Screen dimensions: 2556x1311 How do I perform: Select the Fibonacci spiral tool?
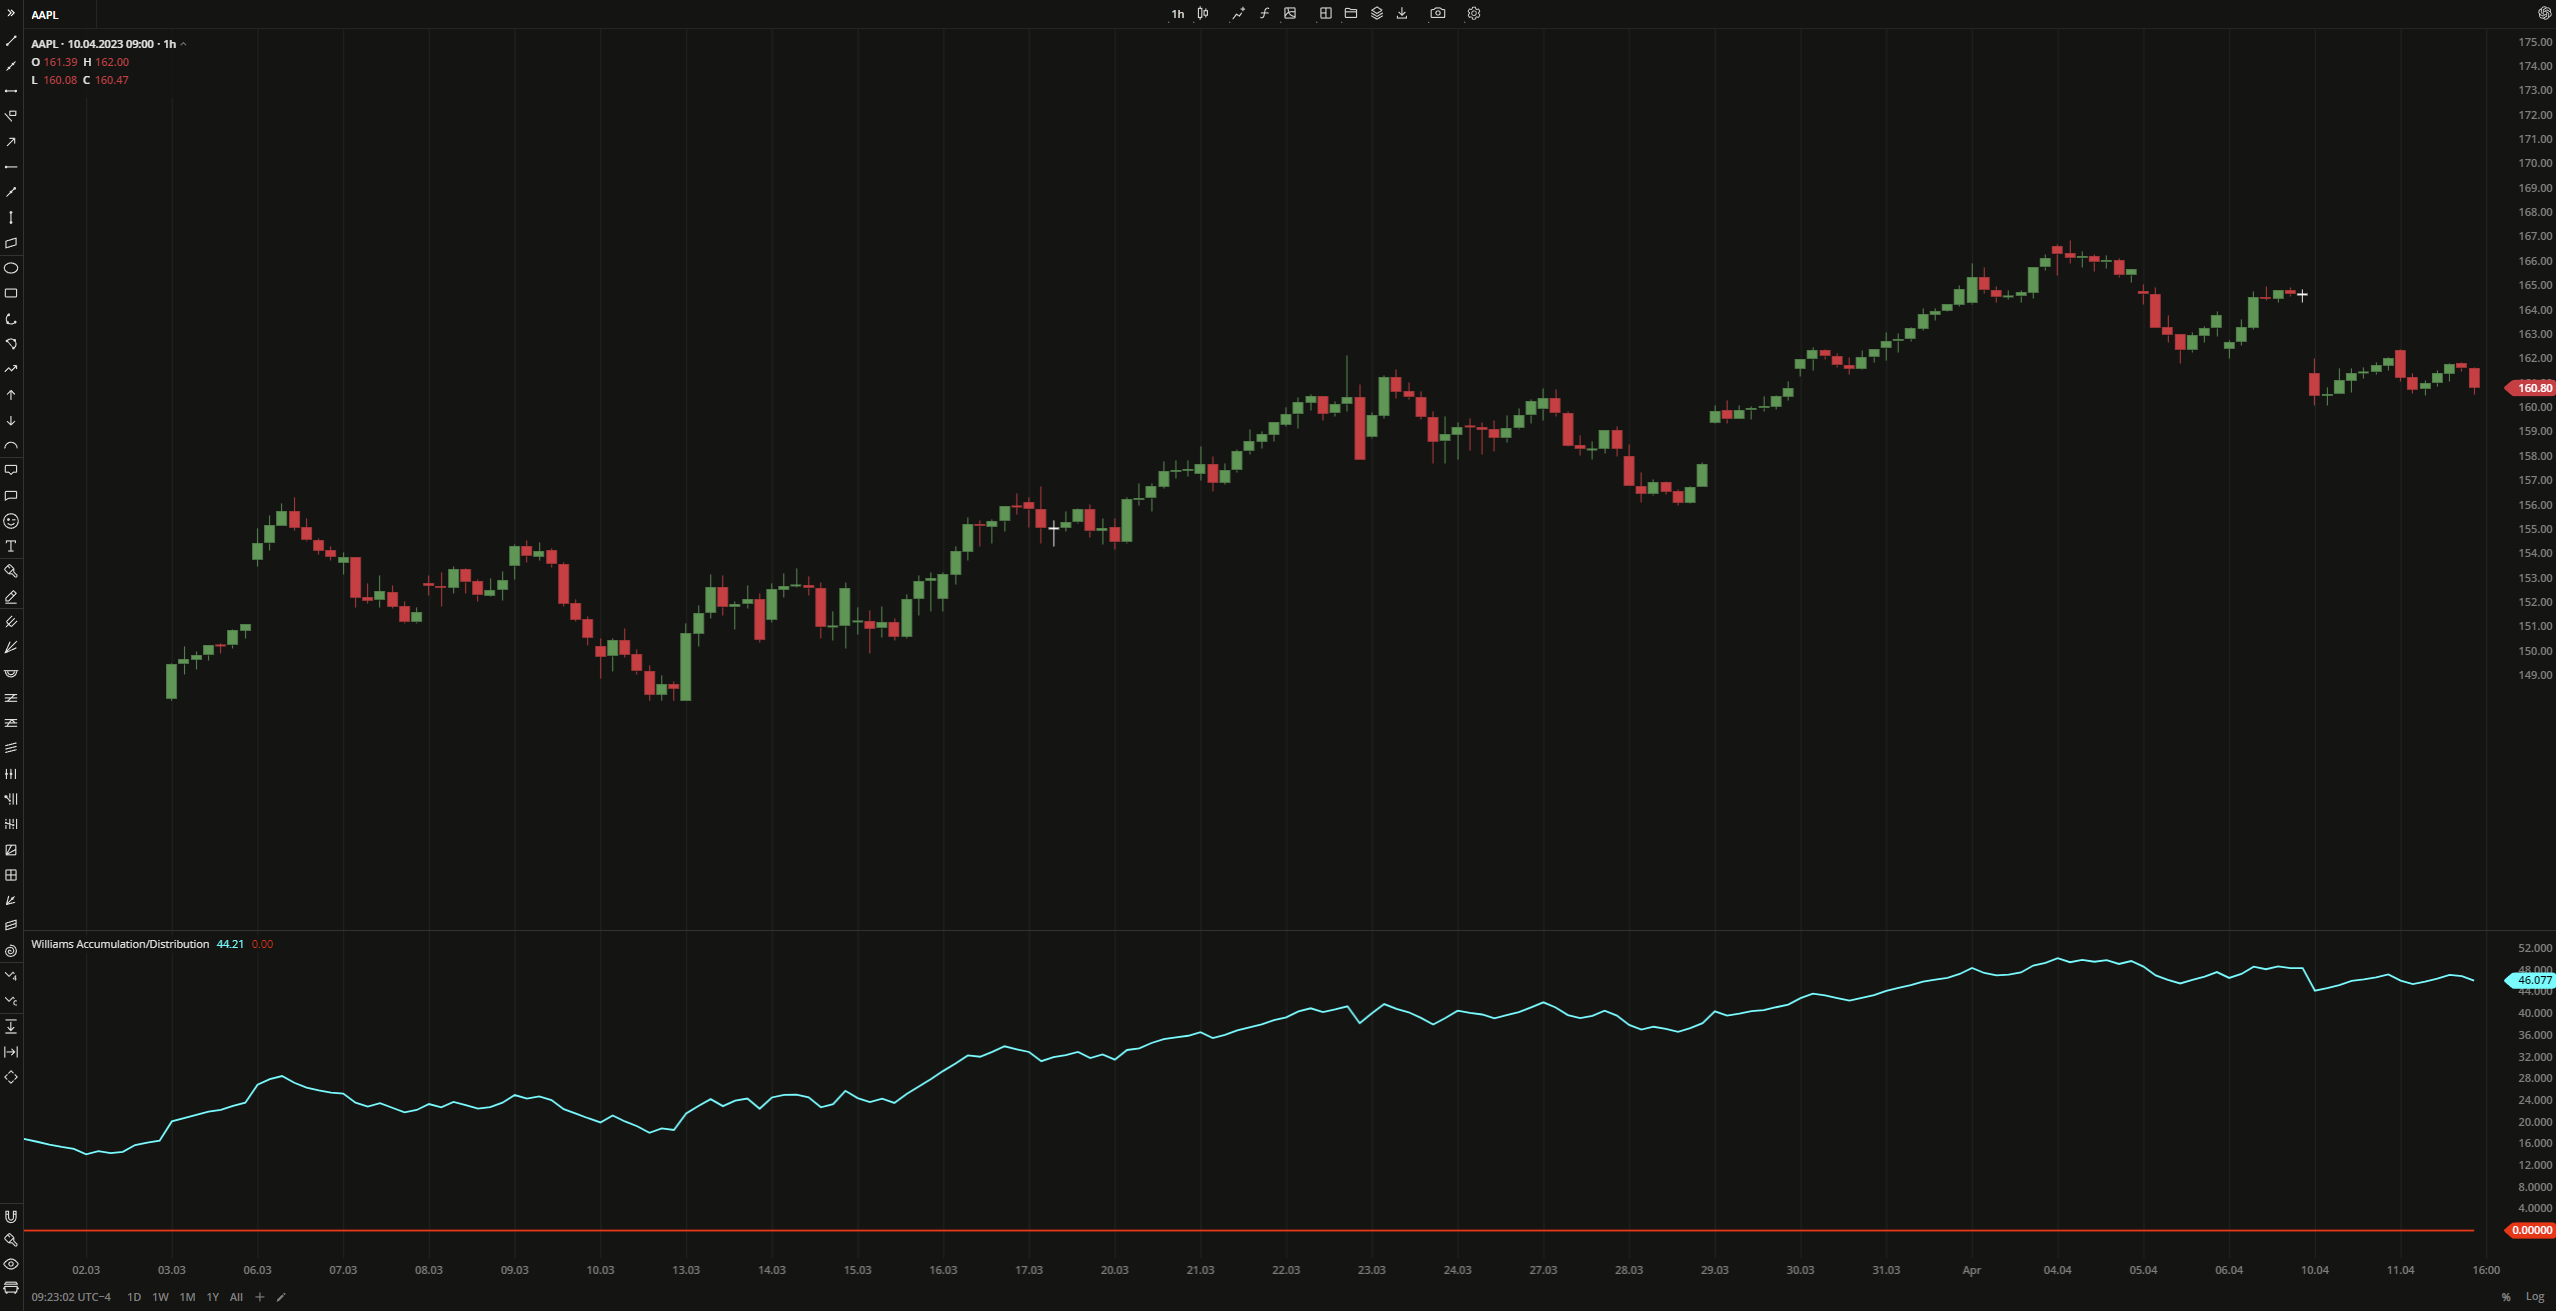pos(11,951)
